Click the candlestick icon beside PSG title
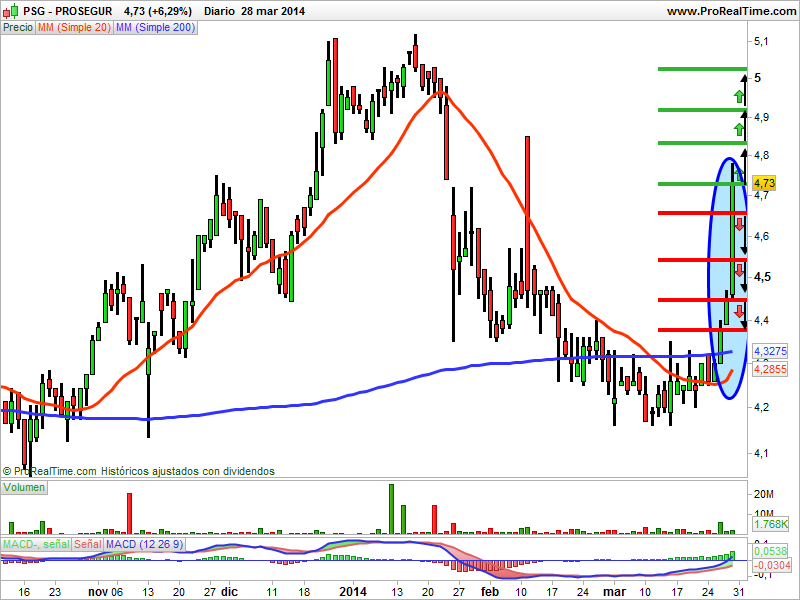The image size is (800, 600). [10, 11]
